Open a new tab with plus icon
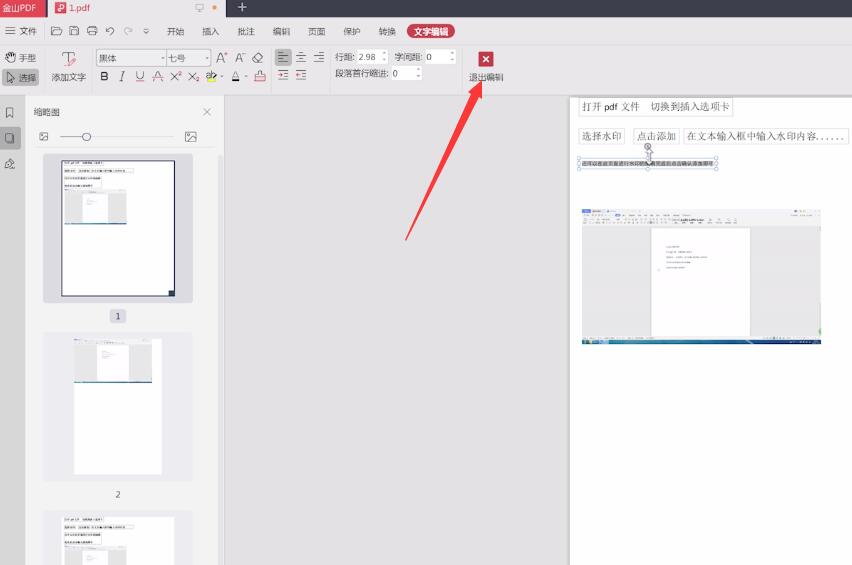This screenshot has height=565, width=852. (242, 8)
